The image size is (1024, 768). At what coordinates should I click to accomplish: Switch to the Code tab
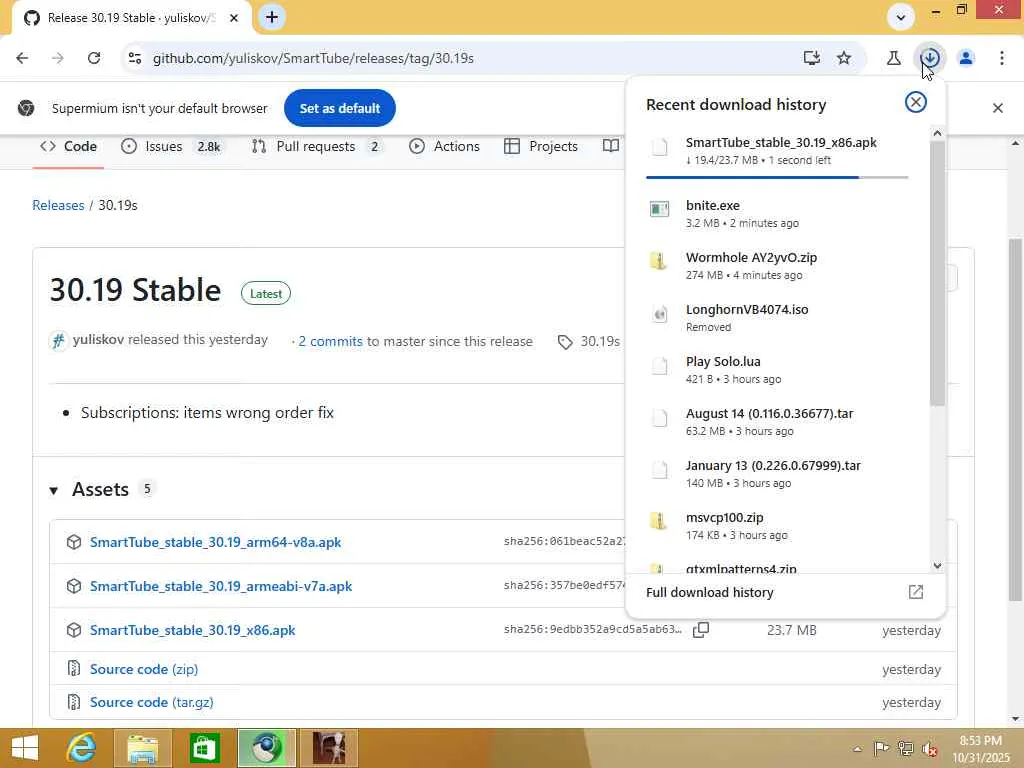(69, 146)
